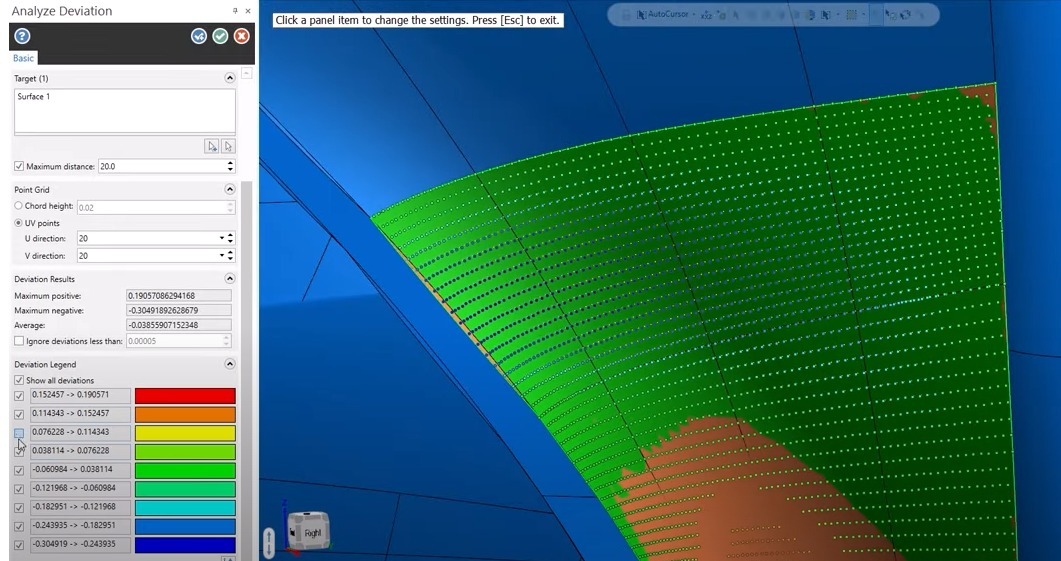Accept with the green OK checkmark
This screenshot has width=1061, height=561.
click(x=220, y=36)
